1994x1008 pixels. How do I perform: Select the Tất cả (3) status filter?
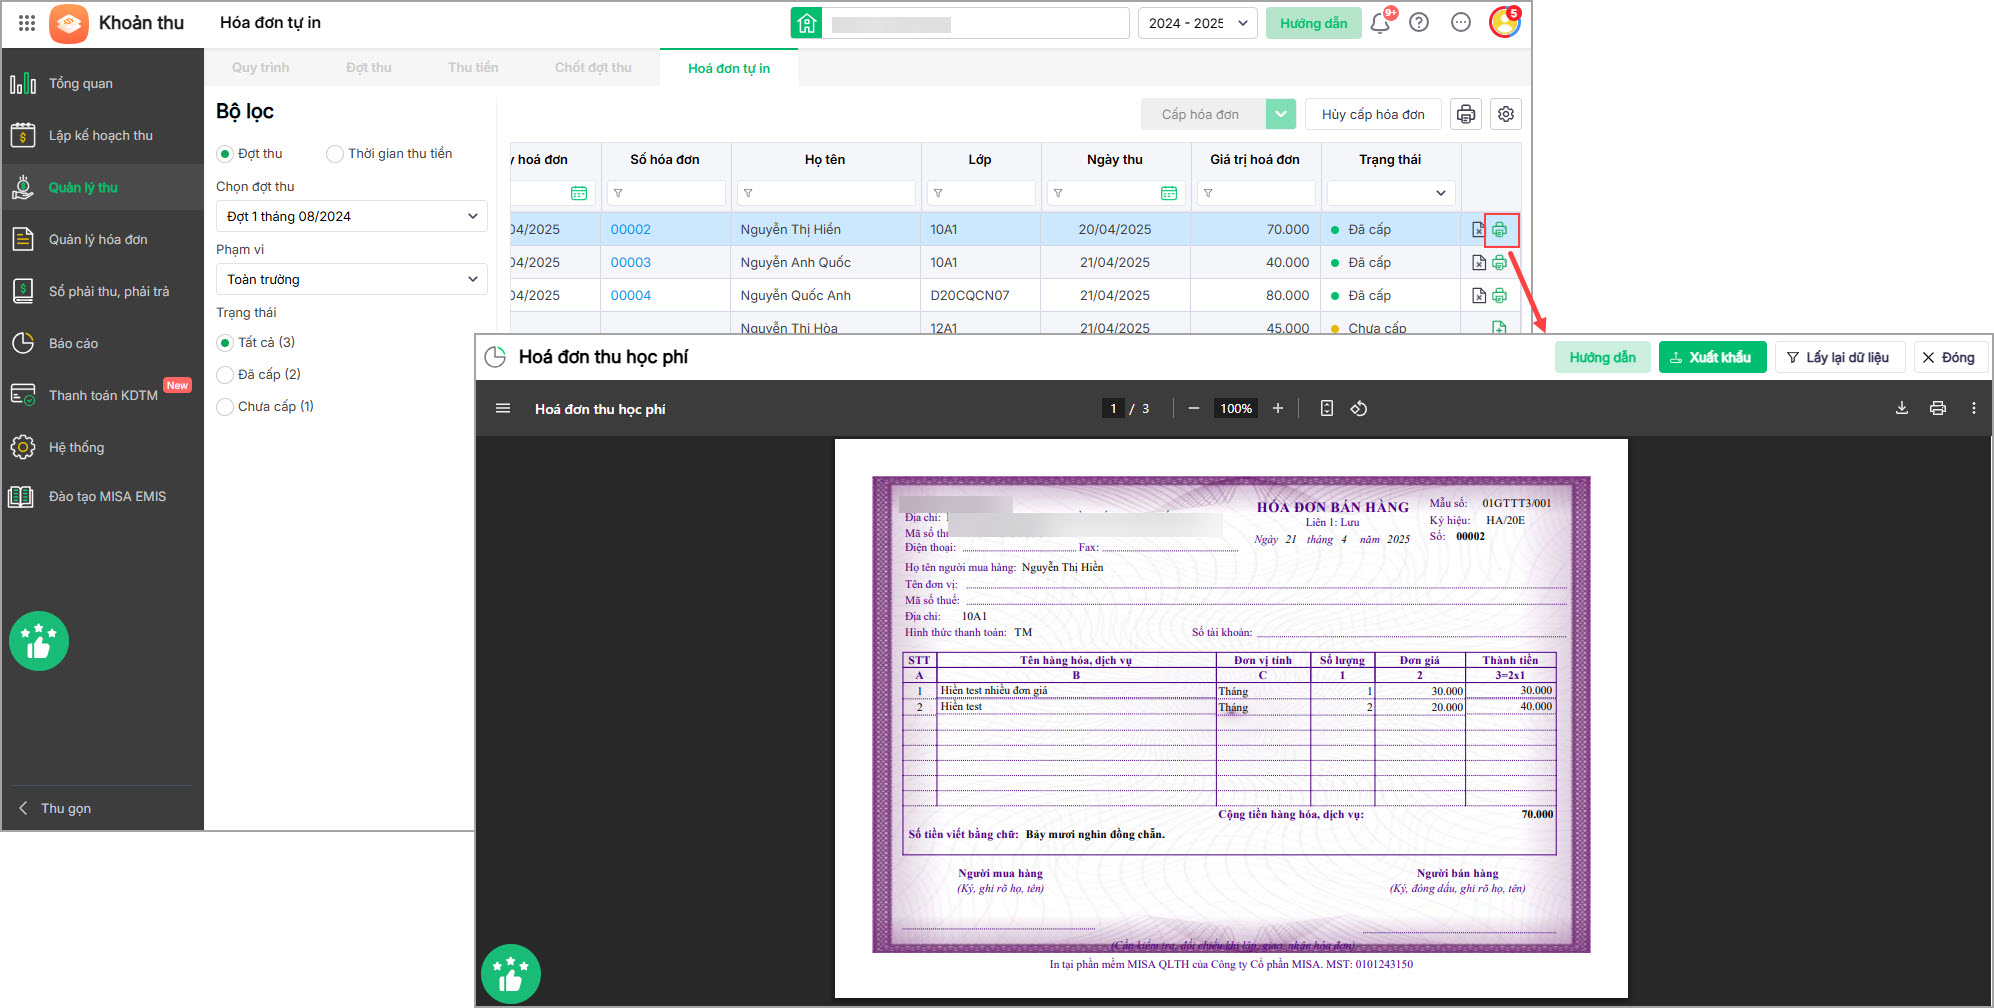click(225, 343)
